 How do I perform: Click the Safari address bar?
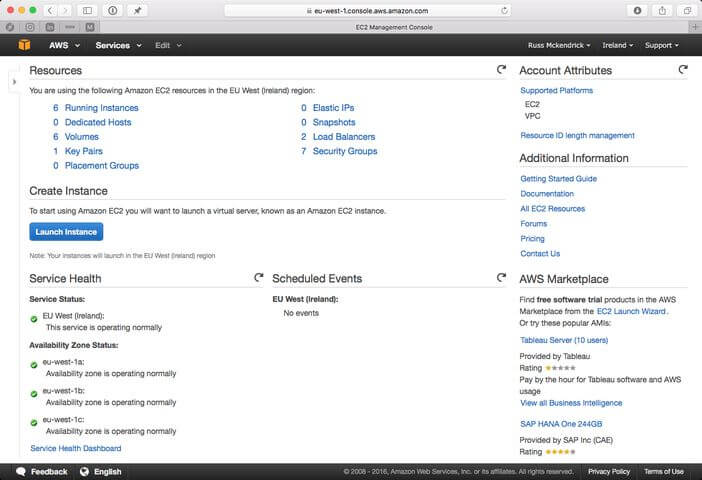367,11
